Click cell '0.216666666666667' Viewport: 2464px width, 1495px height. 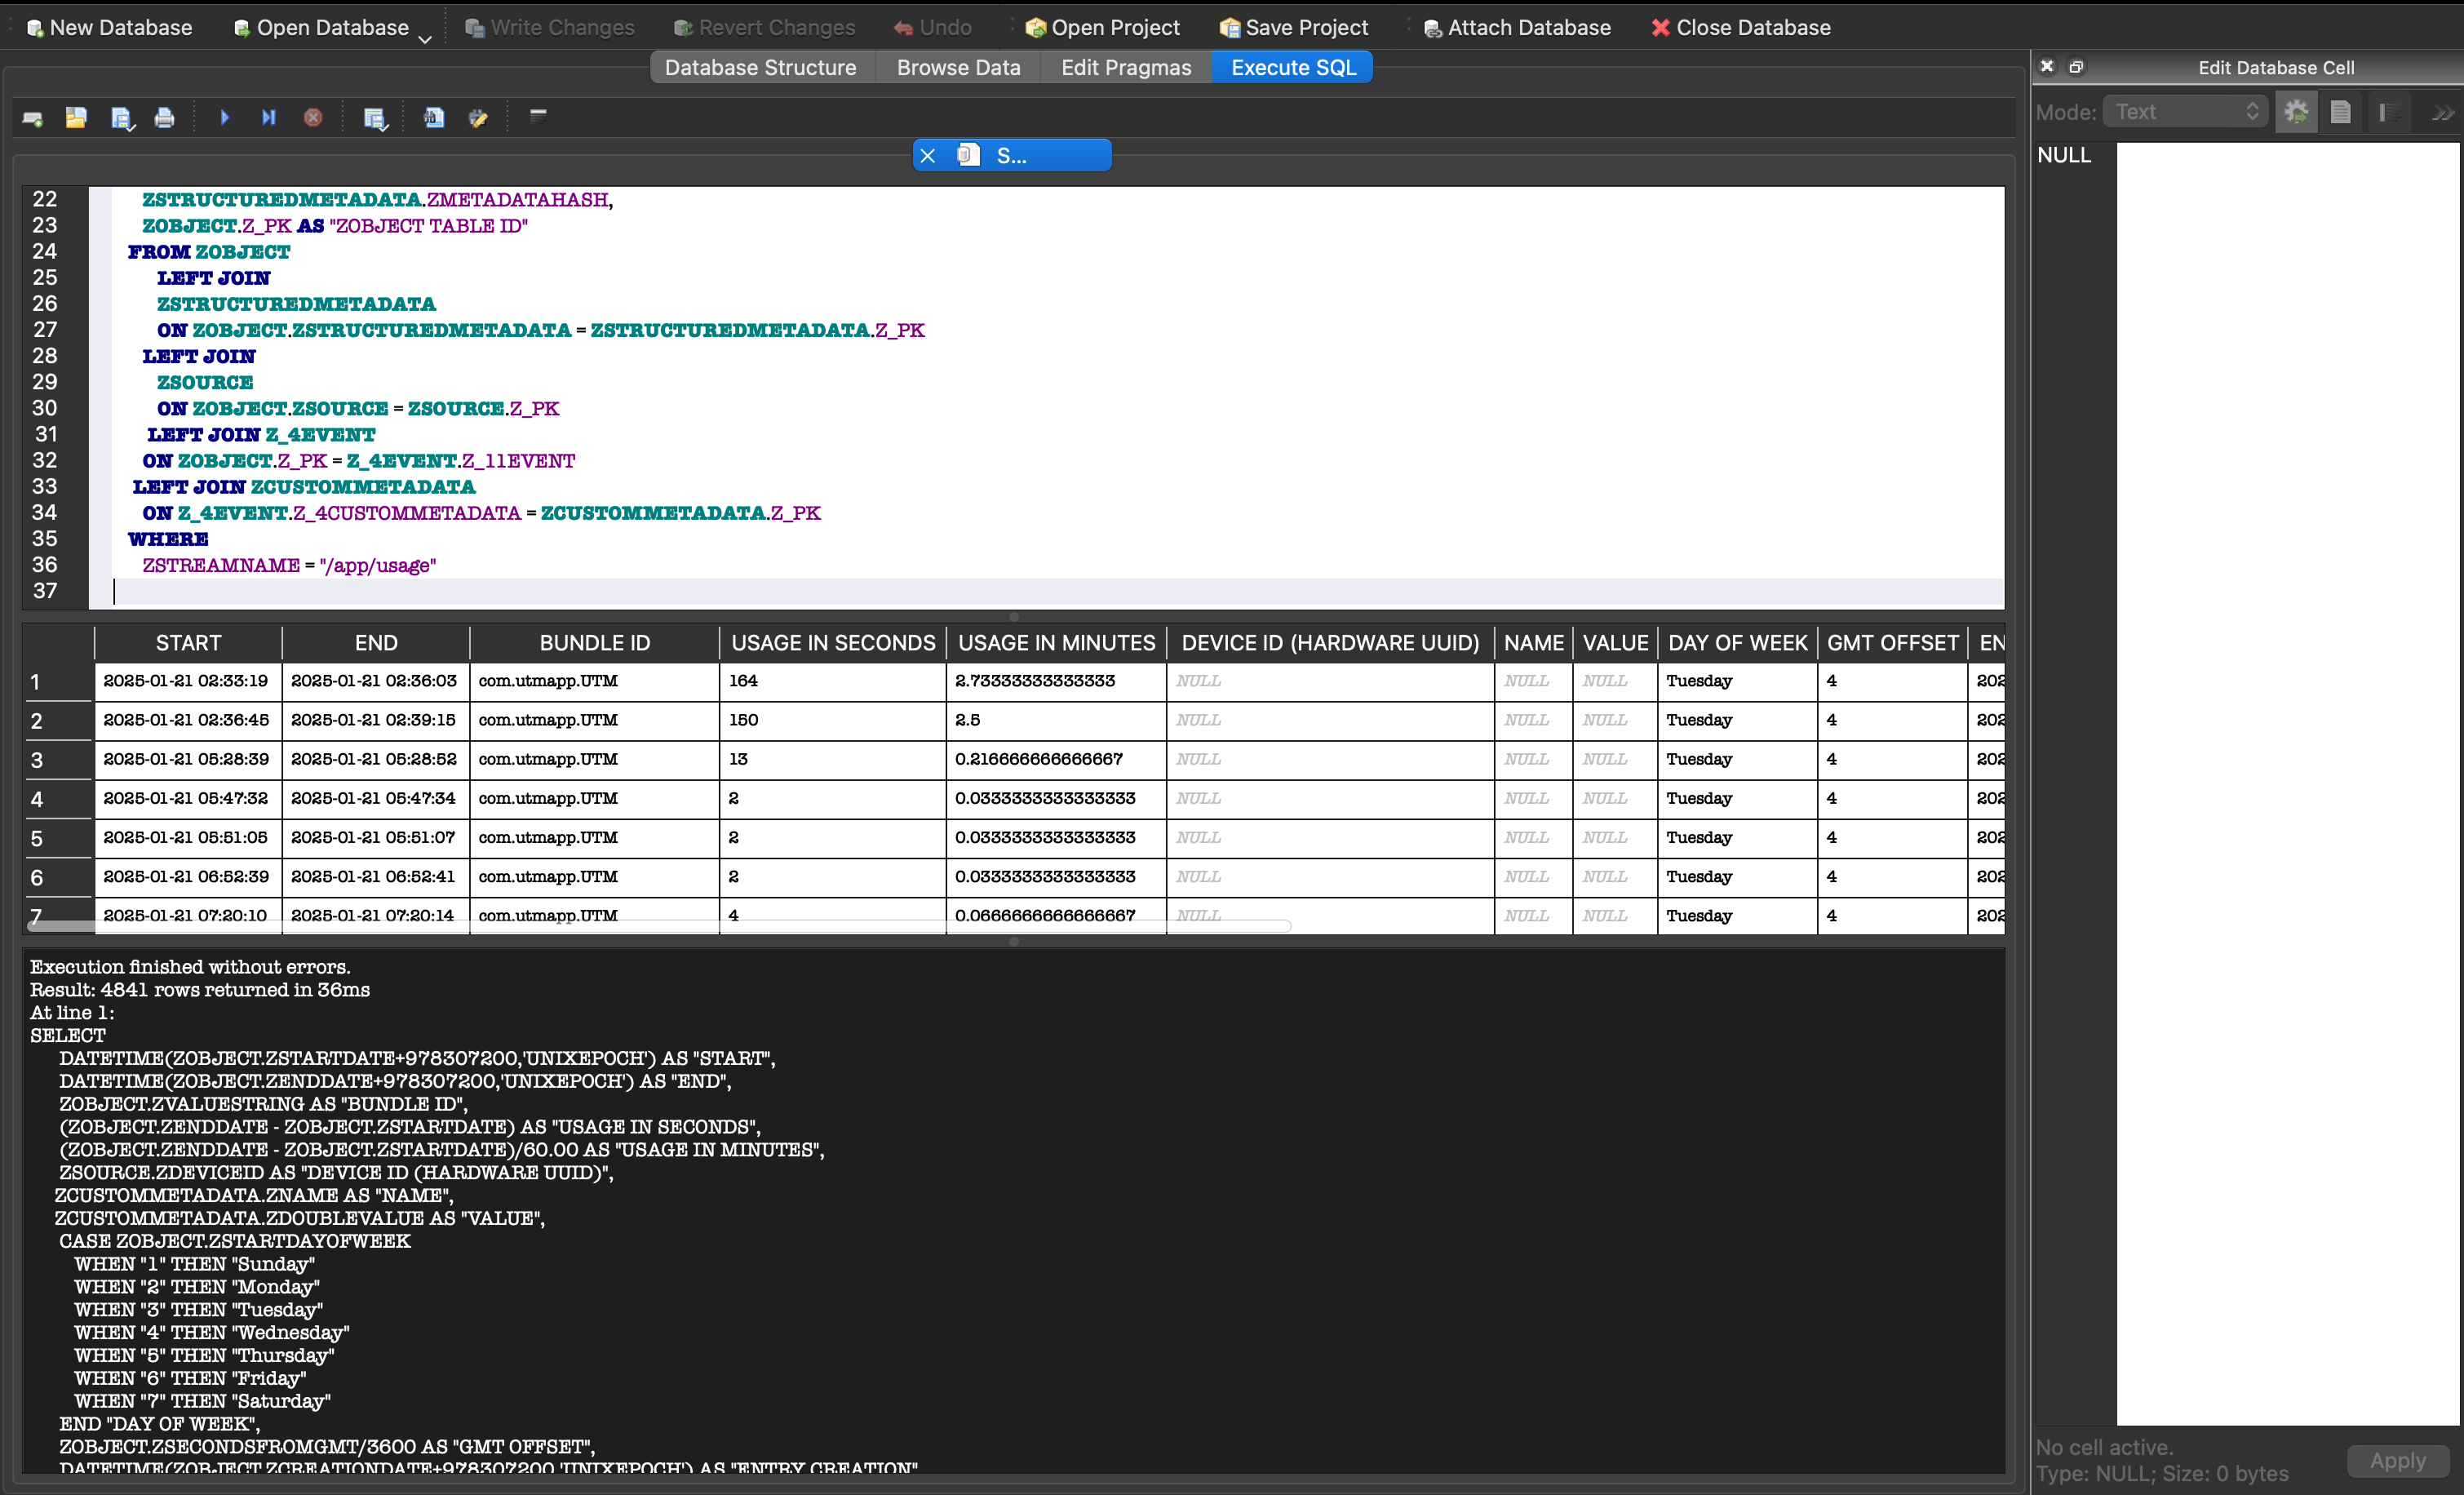(x=1057, y=759)
